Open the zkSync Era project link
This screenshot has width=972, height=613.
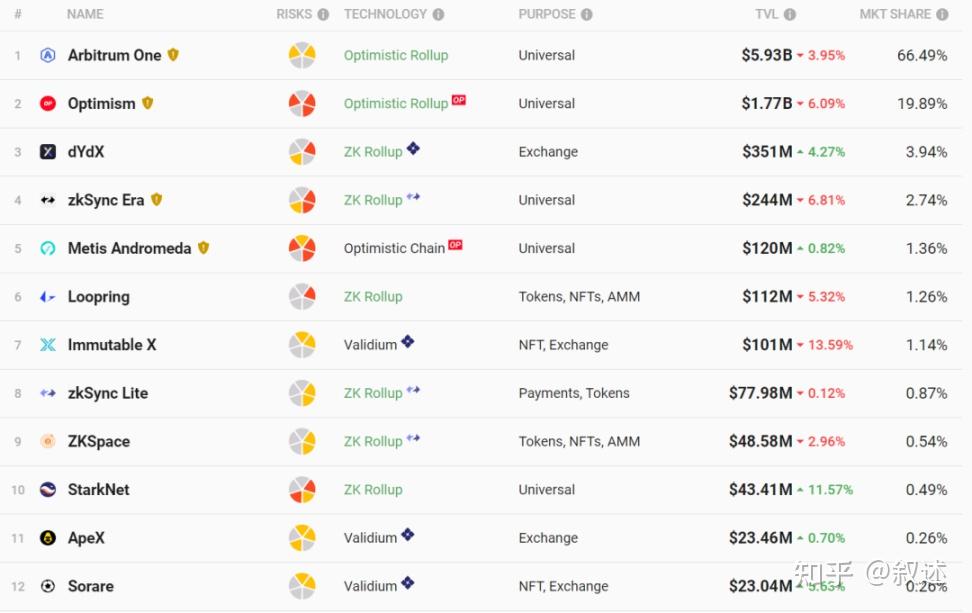tap(106, 200)
